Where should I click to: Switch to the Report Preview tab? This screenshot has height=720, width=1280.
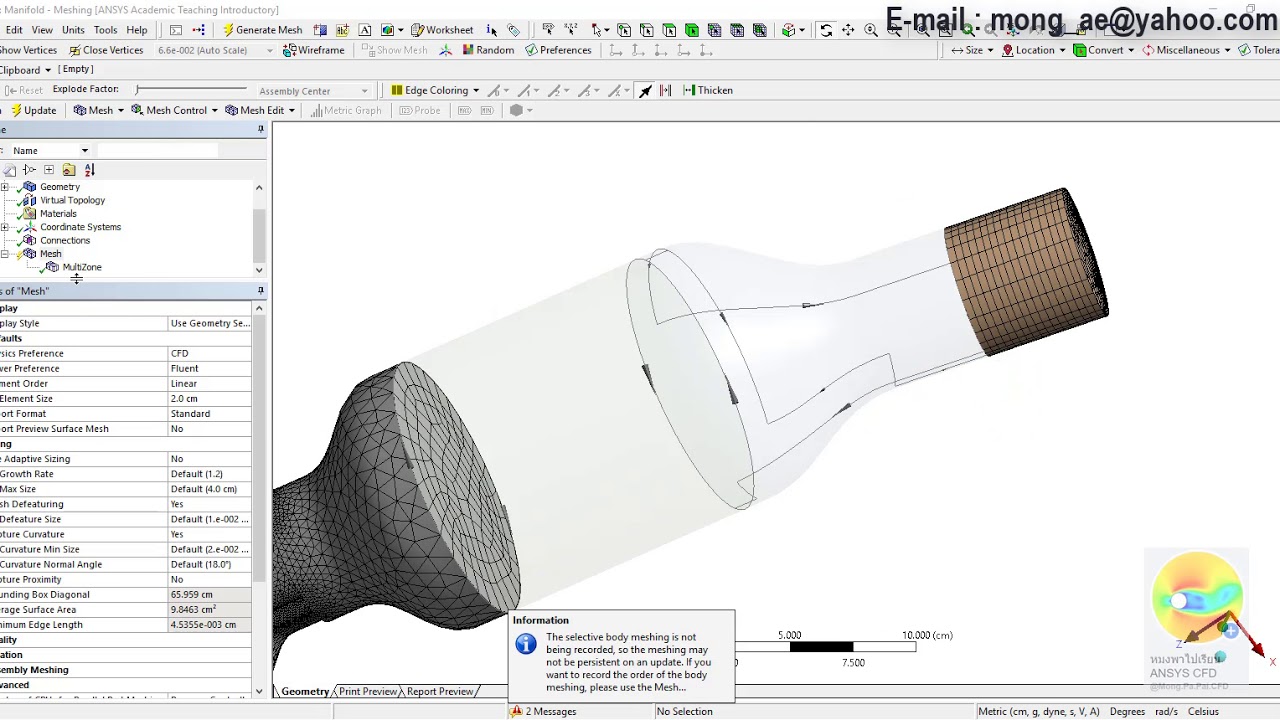439,691
